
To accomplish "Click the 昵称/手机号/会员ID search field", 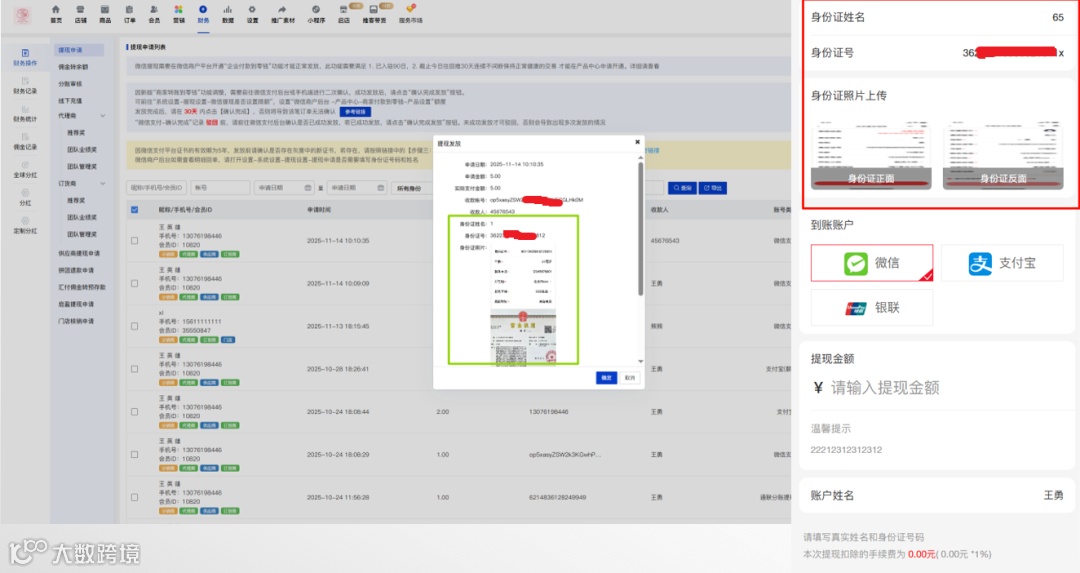I will pos(156,188).
